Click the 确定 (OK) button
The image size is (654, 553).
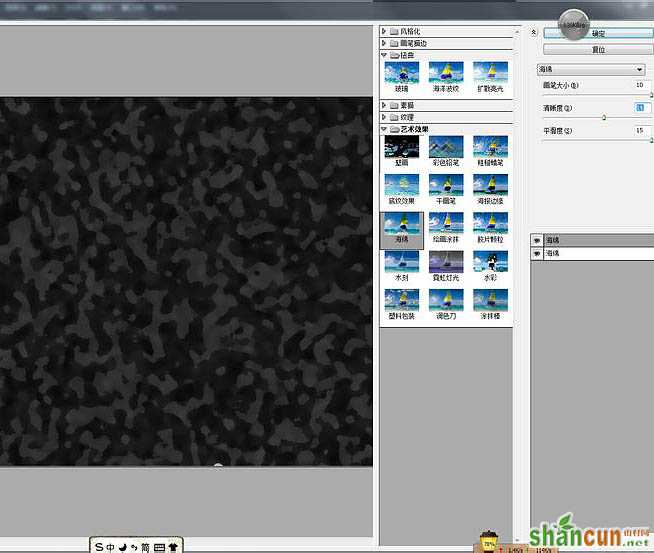(x=599, y=33)
